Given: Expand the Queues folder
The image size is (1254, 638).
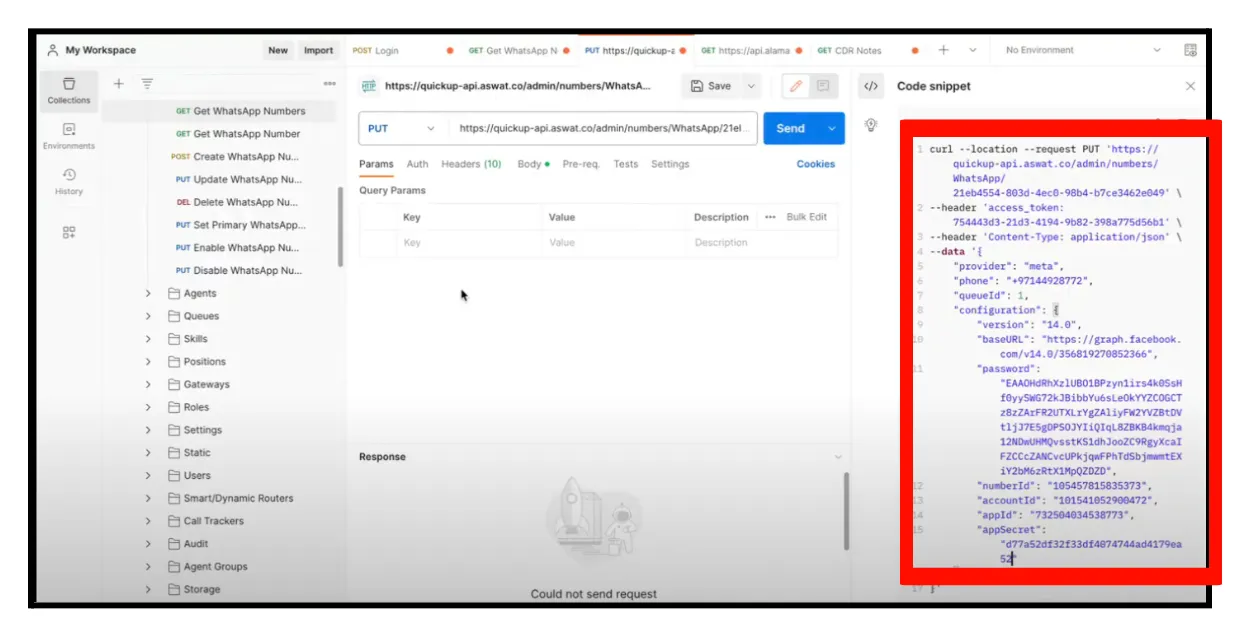Looking at the screenshot, I should coord(148,316).
